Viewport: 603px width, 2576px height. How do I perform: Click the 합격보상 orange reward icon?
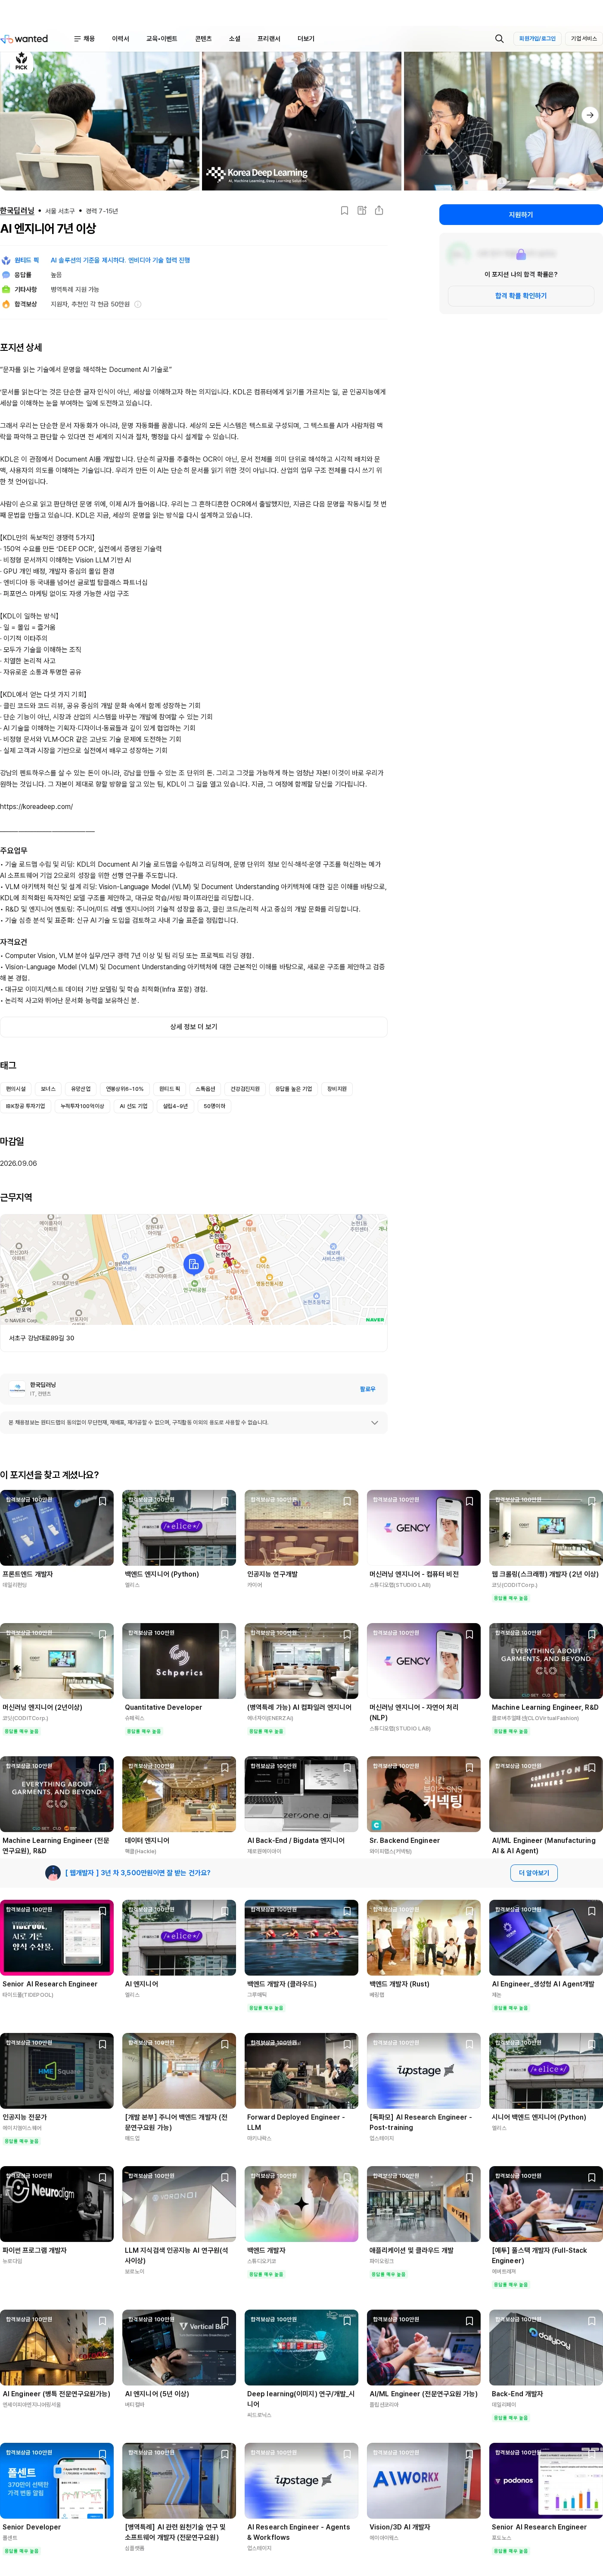click(x=6, y=304)
